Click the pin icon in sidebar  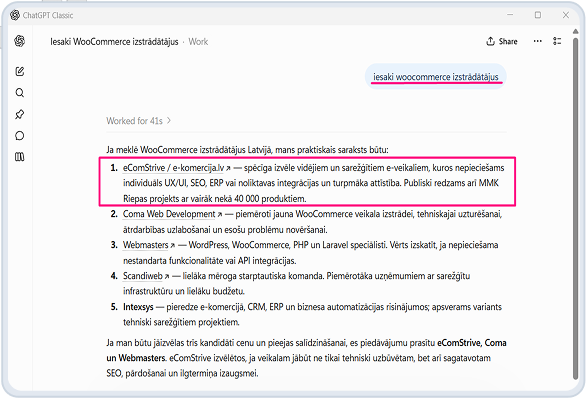[x=19, y=114]
